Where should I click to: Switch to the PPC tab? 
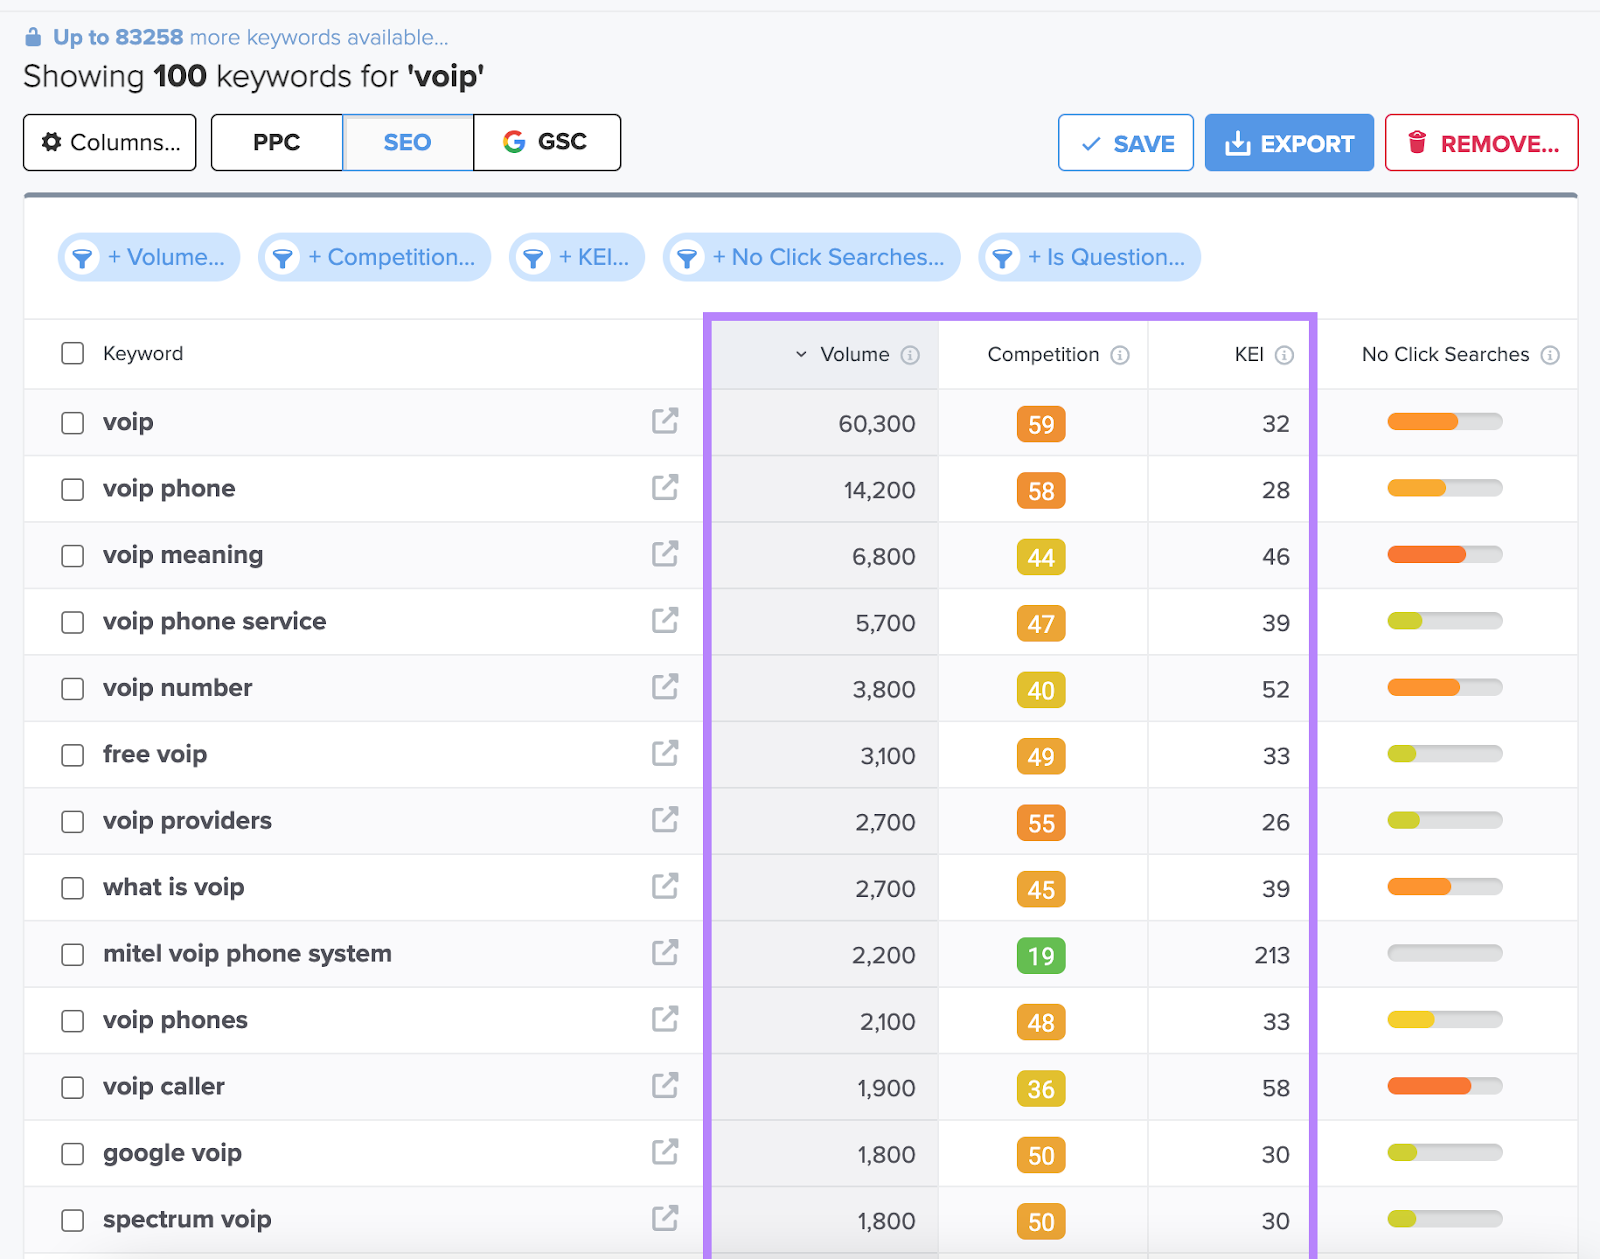[276, 142]
